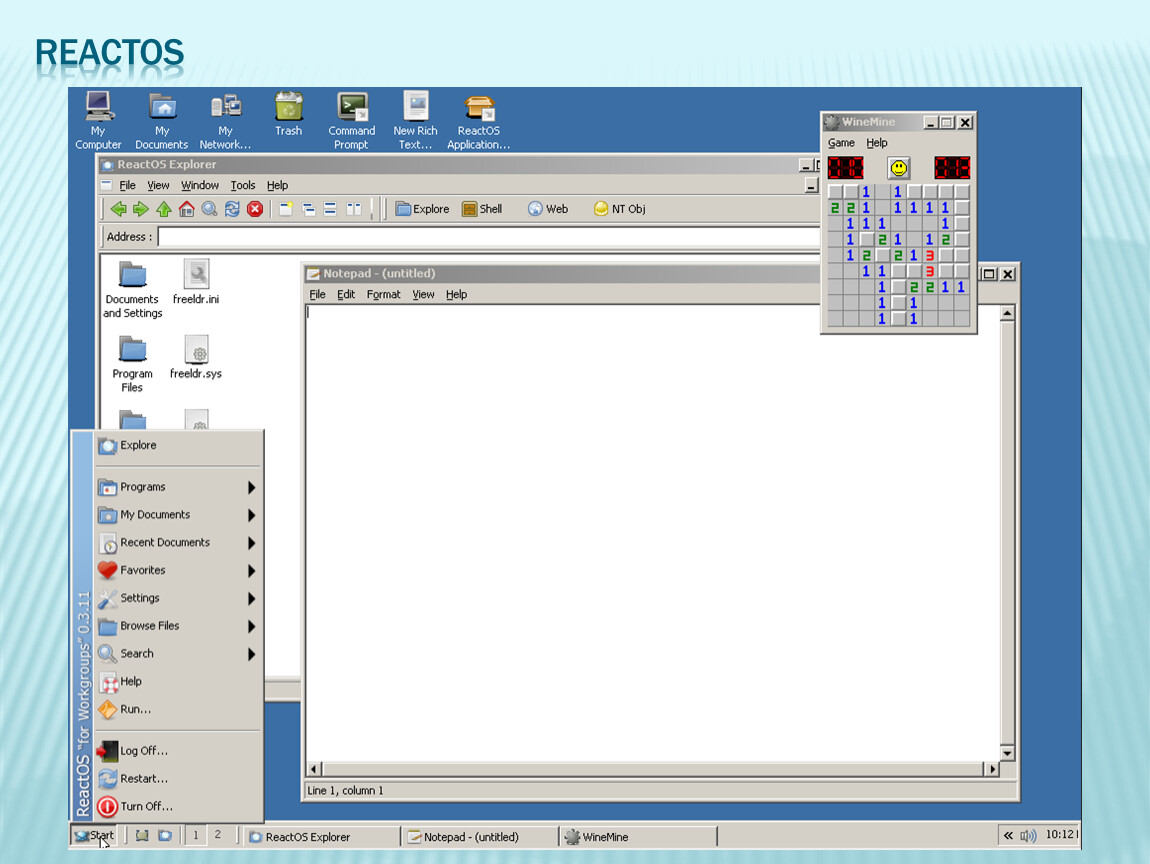
Task: Select the Trash desktop icon
Action: pos(288,114)
